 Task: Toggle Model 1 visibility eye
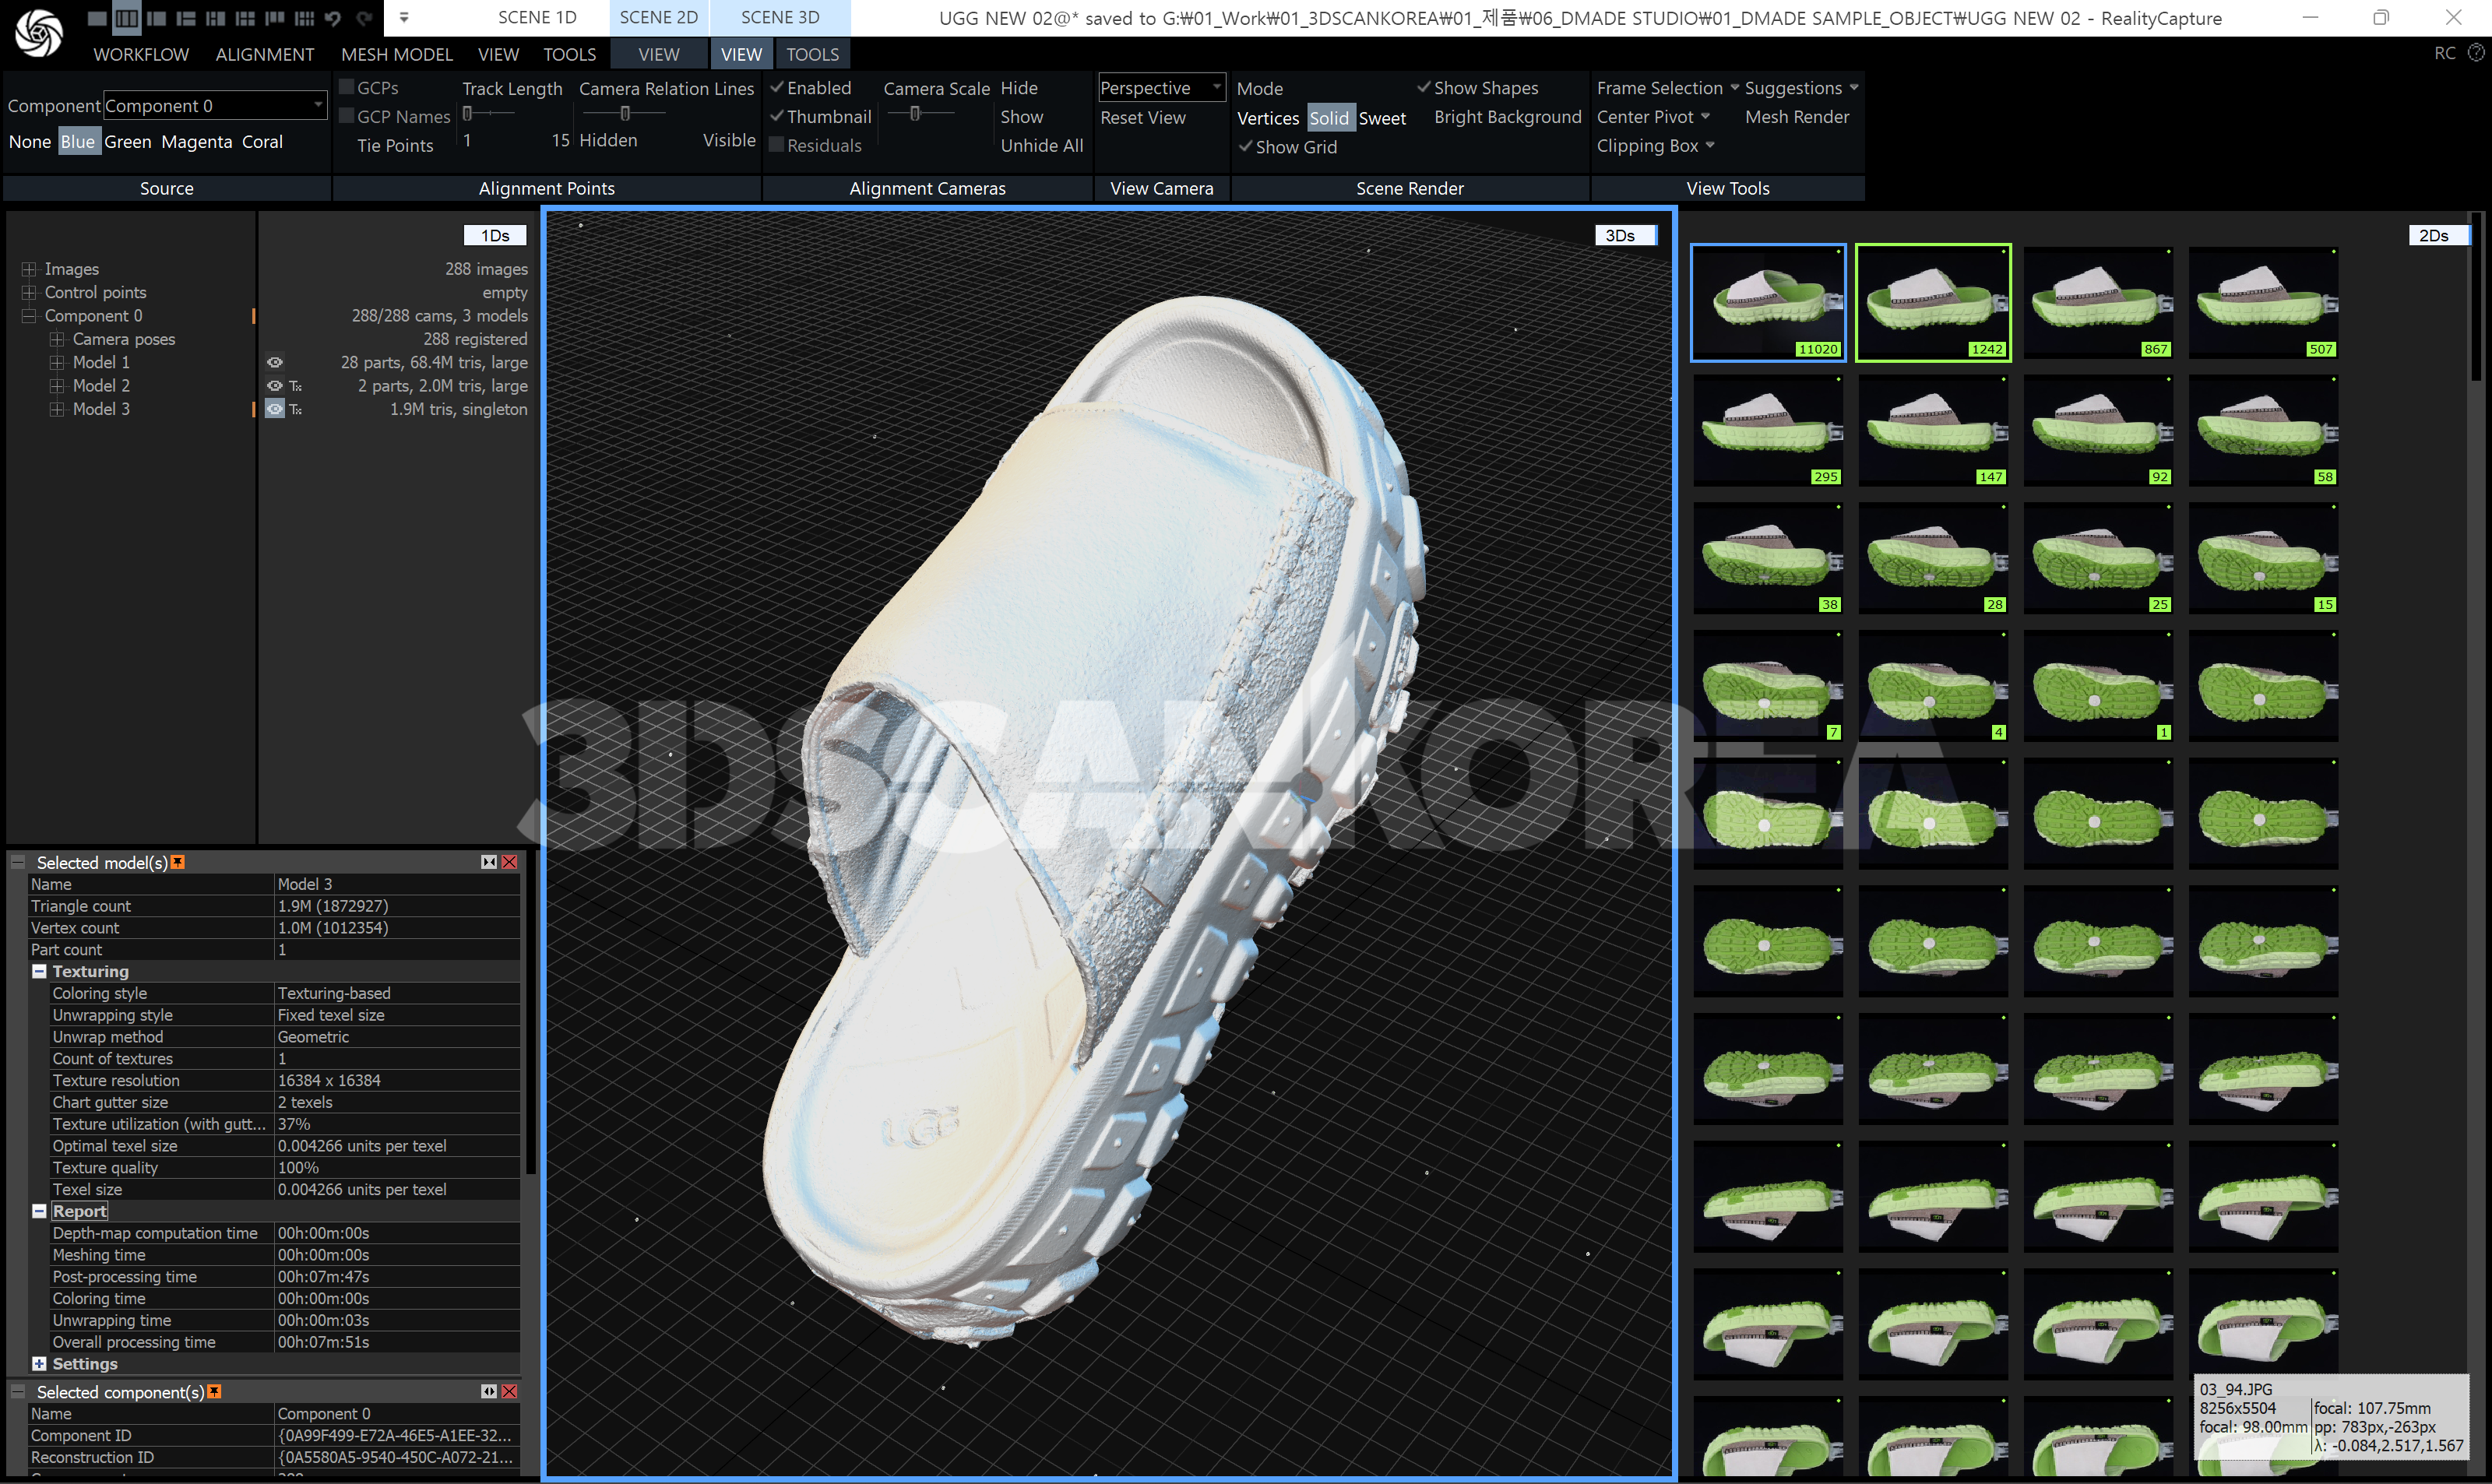point(274,363)
